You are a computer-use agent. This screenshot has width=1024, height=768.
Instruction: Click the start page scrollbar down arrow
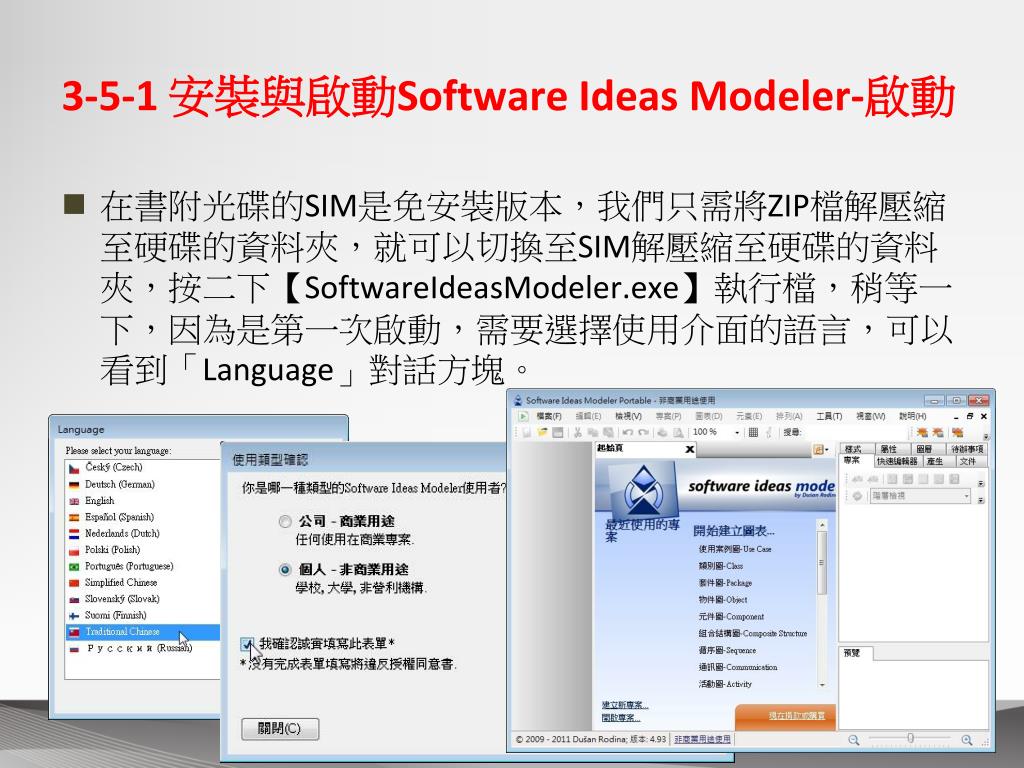[x=822, y=684]
